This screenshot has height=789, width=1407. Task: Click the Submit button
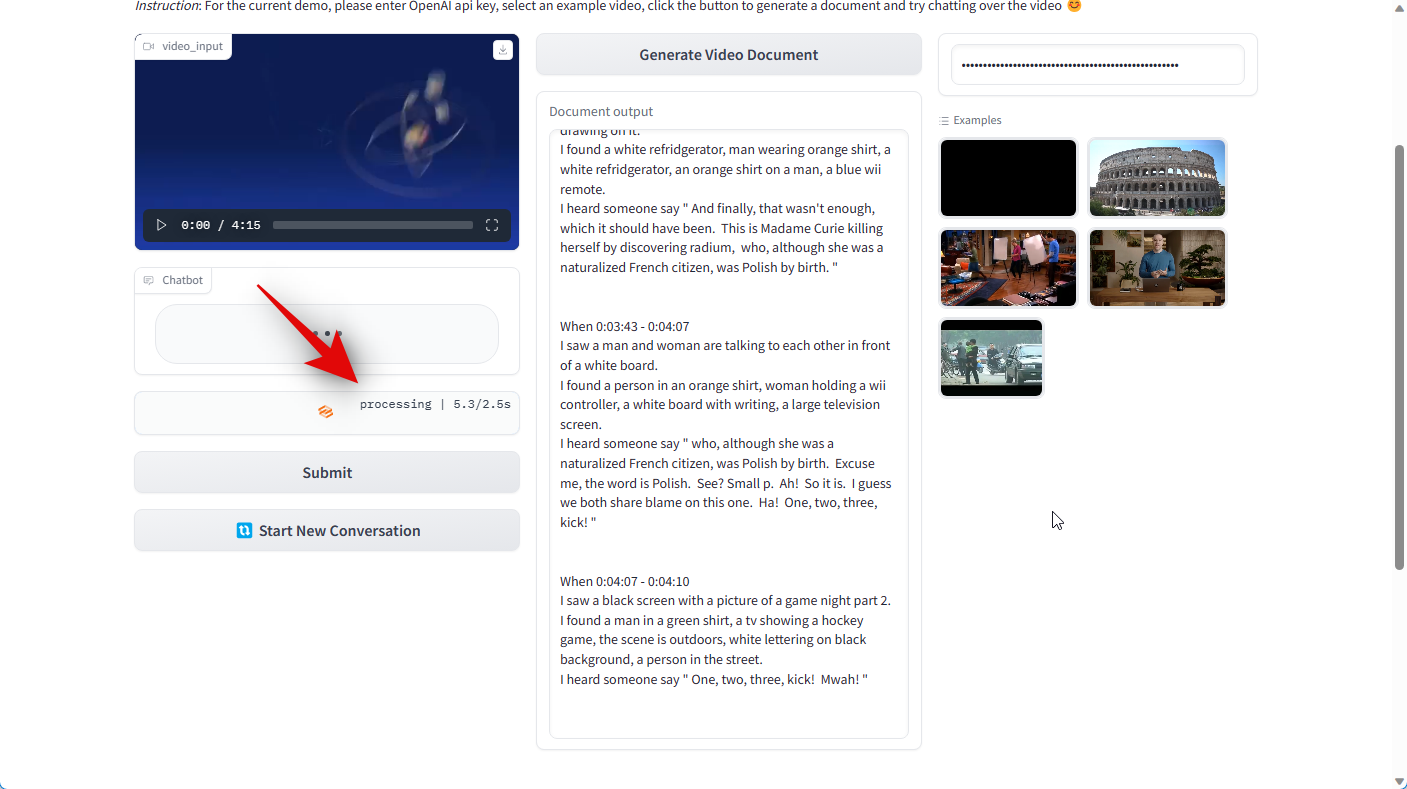pos(327,473)
